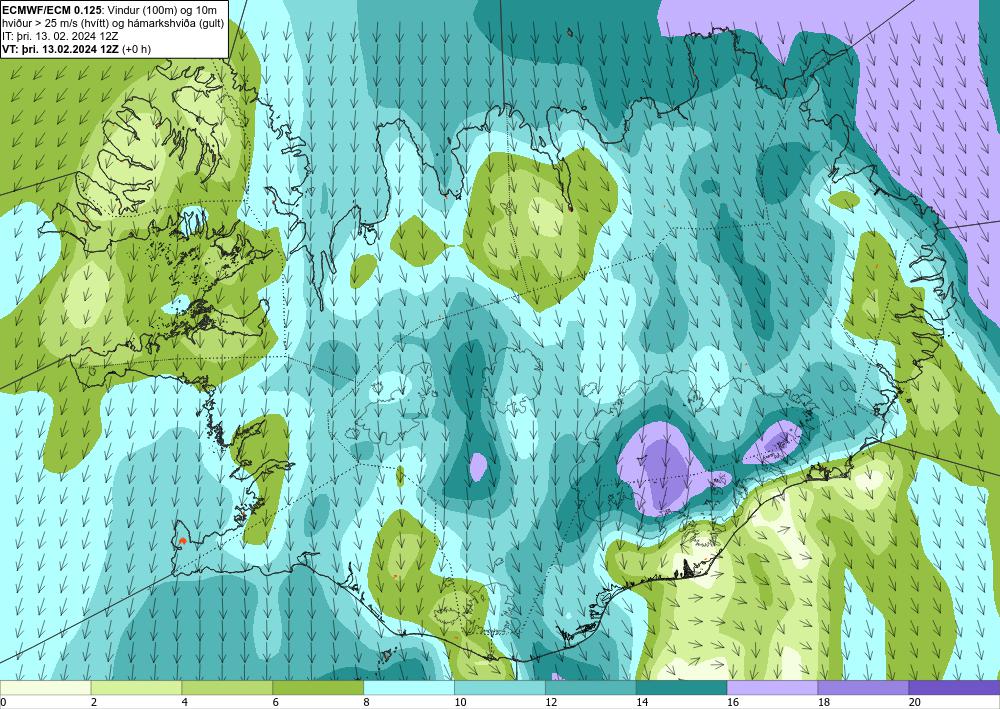Click the scale label "6"
The height and width of the screenshot is (709, 1000).
[x=276, y=702]
